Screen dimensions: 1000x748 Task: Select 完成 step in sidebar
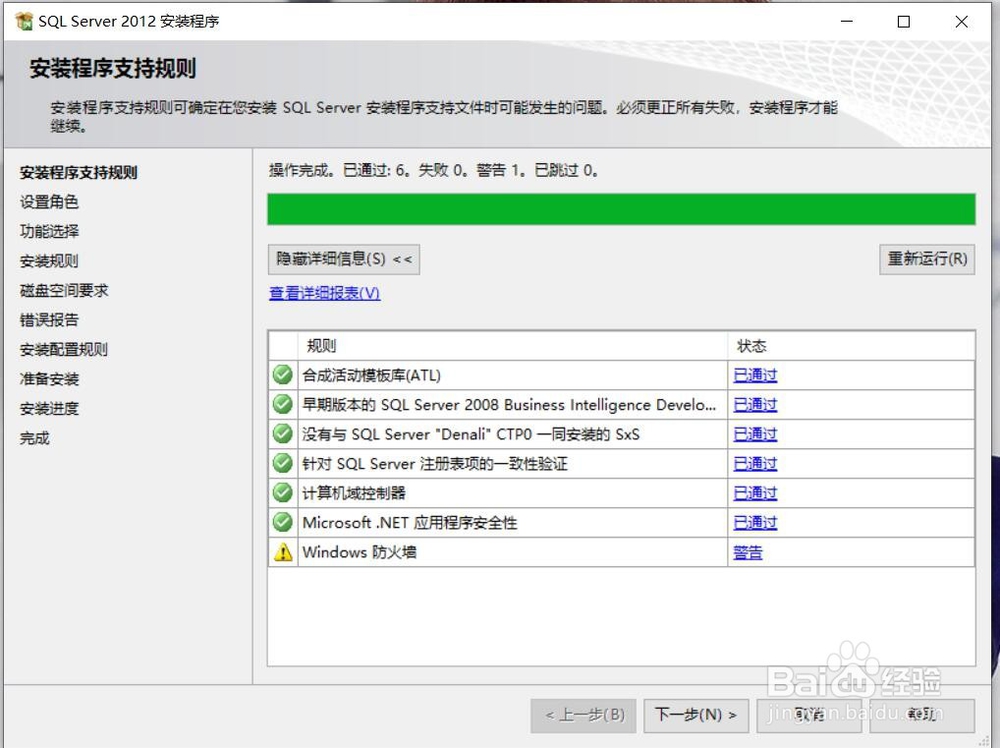click(34, 438)
